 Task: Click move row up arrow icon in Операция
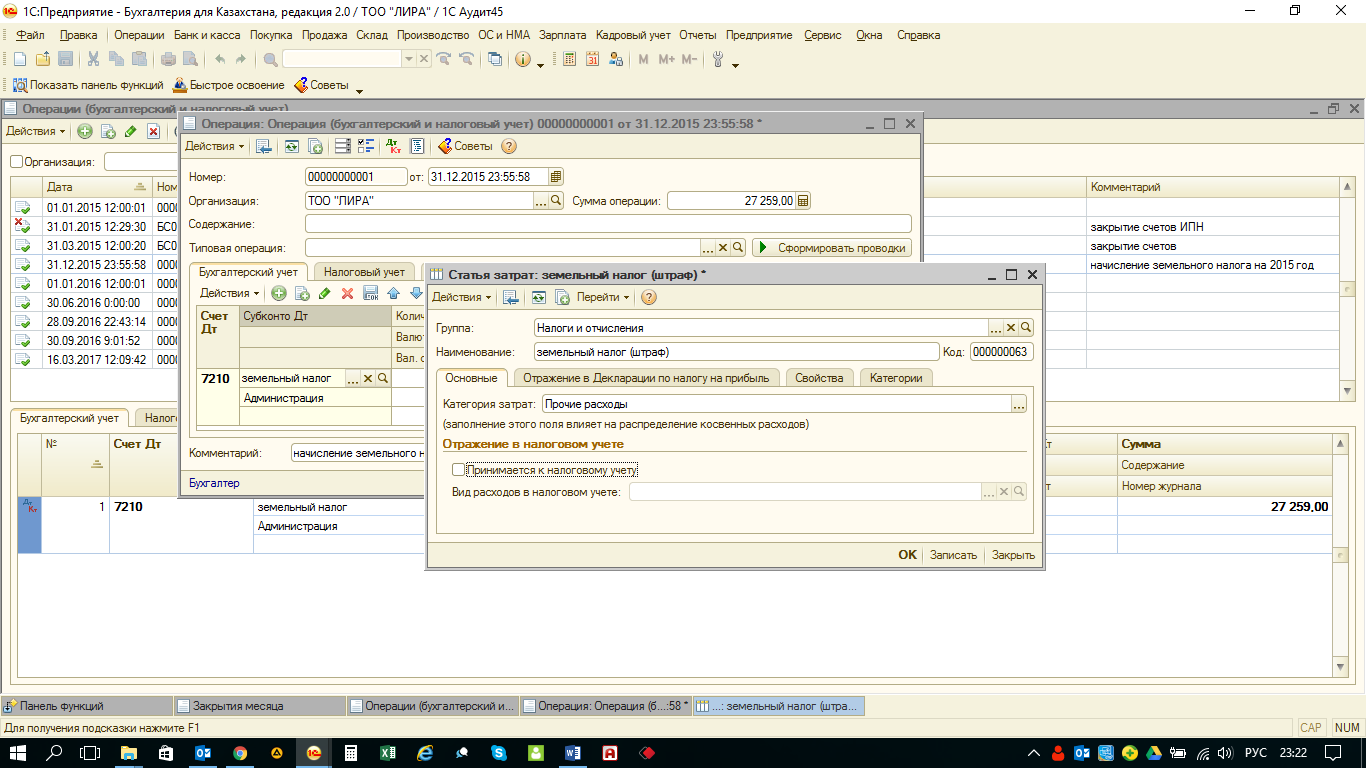[x=393, y=293]
